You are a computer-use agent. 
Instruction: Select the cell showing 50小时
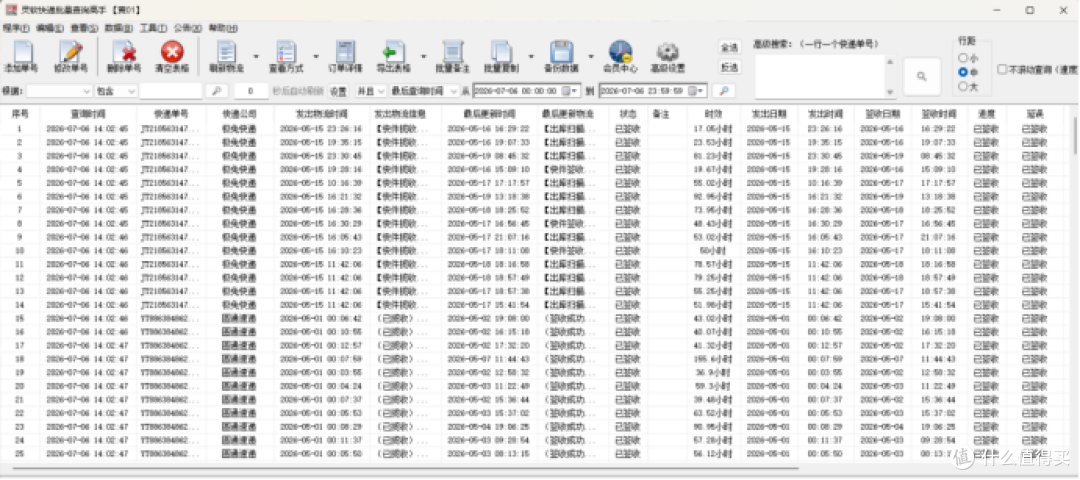(714, 251)
